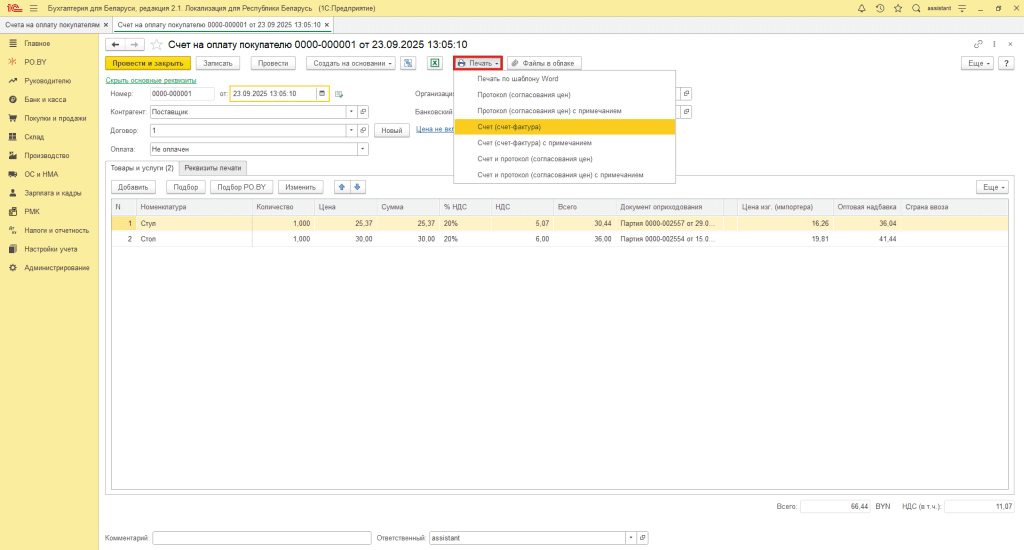This screenshot has height=550, width=1024.
Task: Click into the Комментарий input field
Action: coord(262,537)
